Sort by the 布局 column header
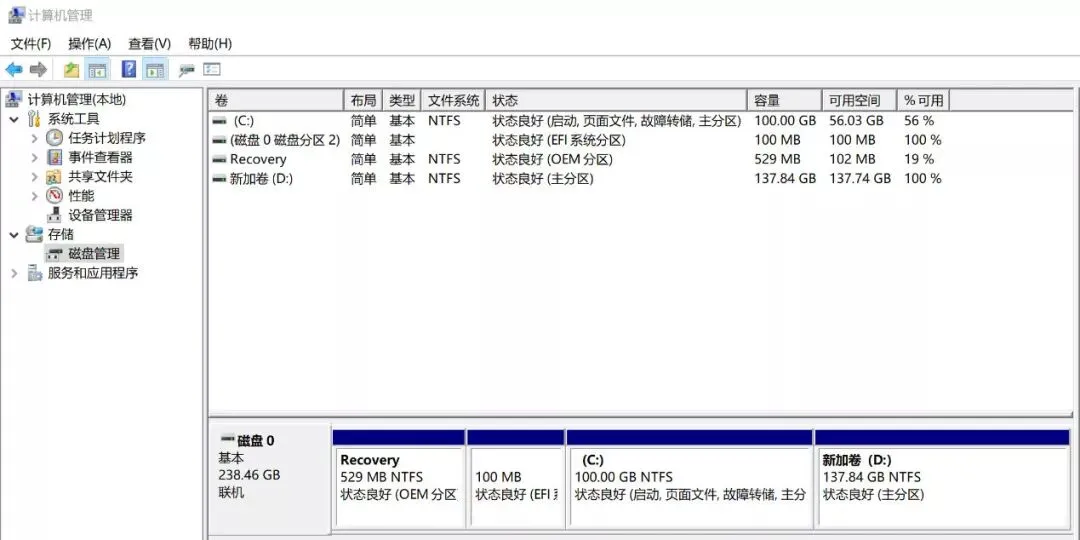This screenshot has height=540, width=1080. pyautogui.click(x=363, y=101)
